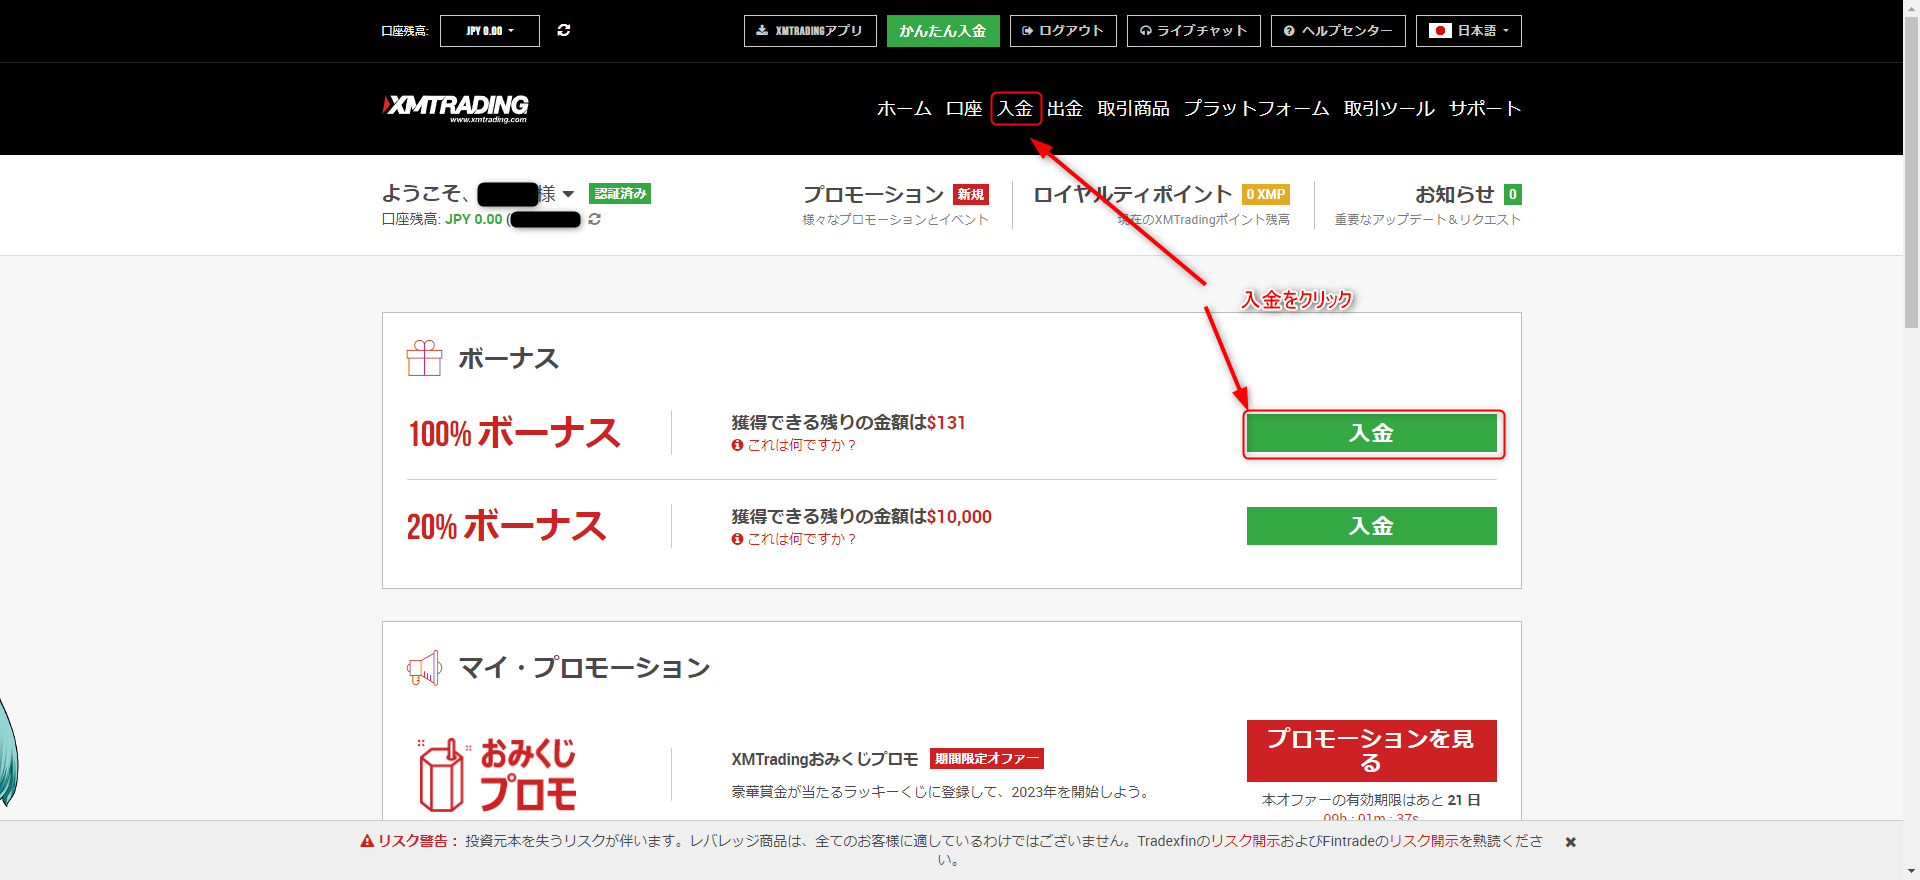Select 取引ツール menu item
The height and width of the screenshot is (880, 1920).
click(1388, 108)
